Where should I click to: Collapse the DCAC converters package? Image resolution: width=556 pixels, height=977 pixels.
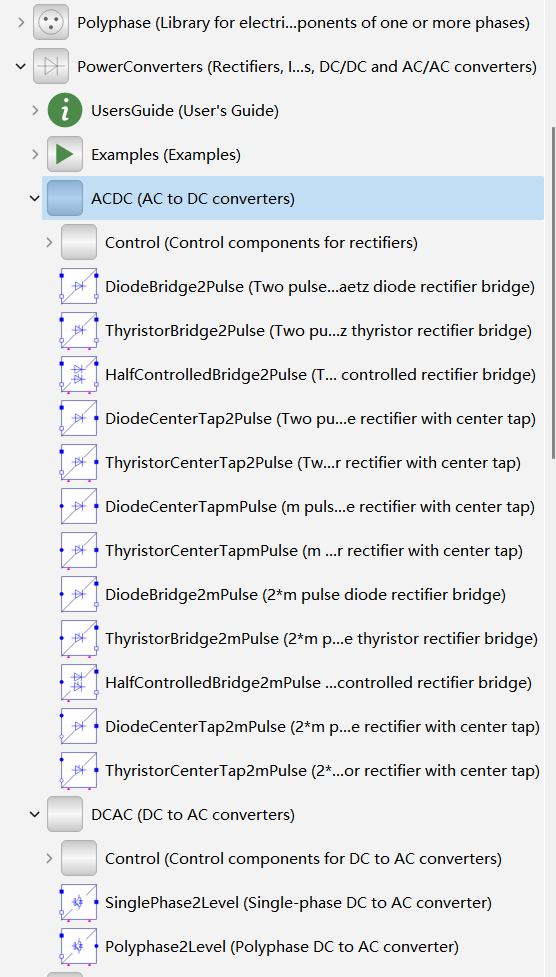(35, 814)
